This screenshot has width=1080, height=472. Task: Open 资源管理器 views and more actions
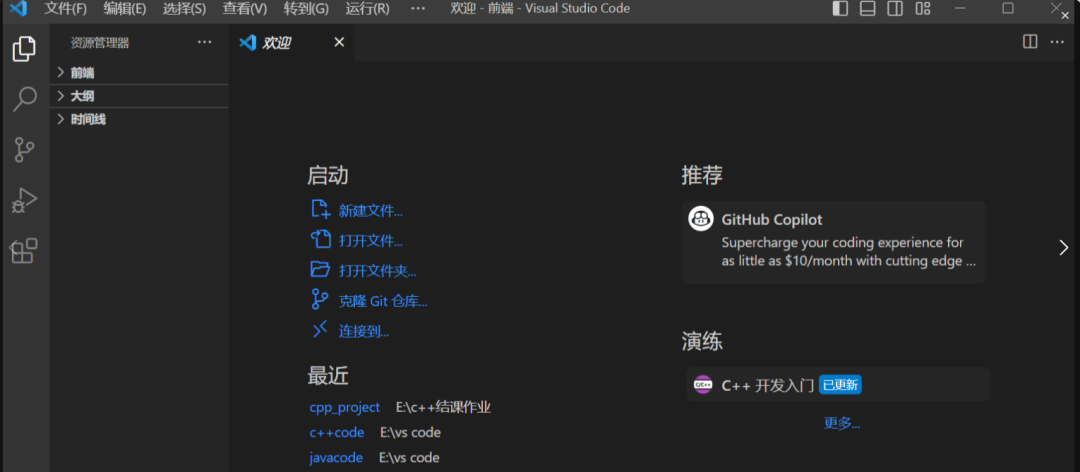click(x=205, y=42)
